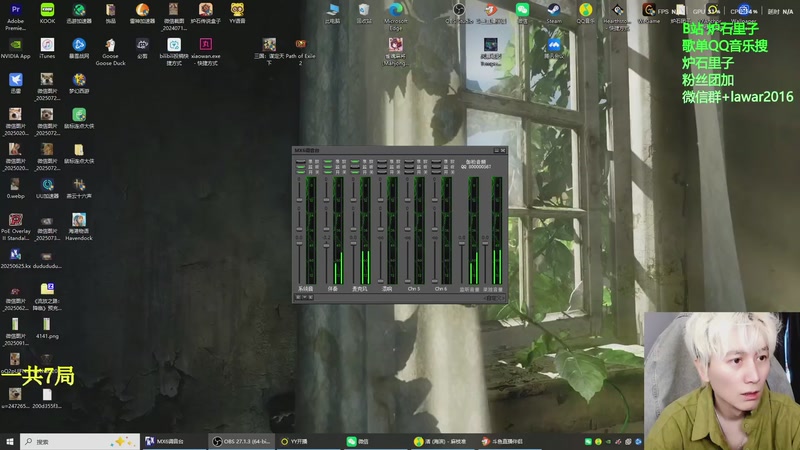Image resolution: width=800 pixels, height=450 pixels.
Task: Select the 4141.png file icon
Action: pos(47,324)
